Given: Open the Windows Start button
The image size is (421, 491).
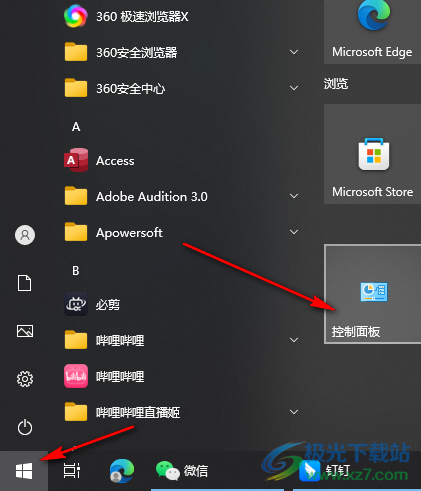Looking at the screenshot, I should [x=24, y=471].
